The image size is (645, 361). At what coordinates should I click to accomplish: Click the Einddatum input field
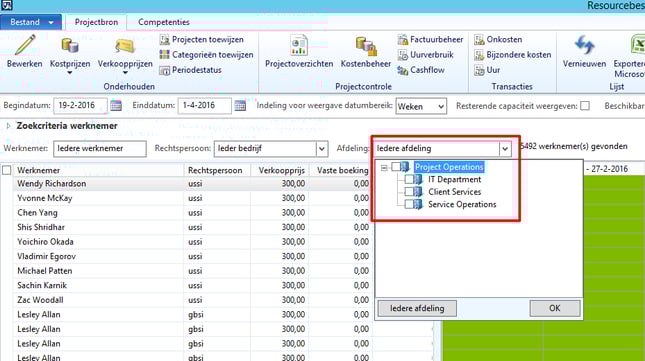204,106
